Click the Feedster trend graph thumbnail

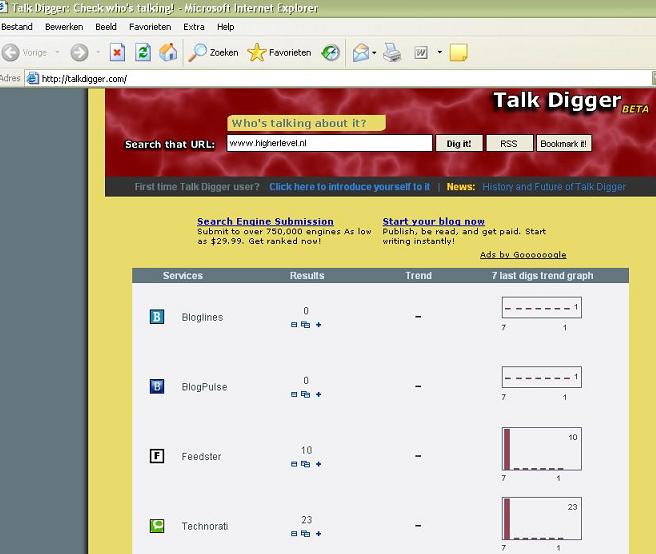[x=542, y=449]
